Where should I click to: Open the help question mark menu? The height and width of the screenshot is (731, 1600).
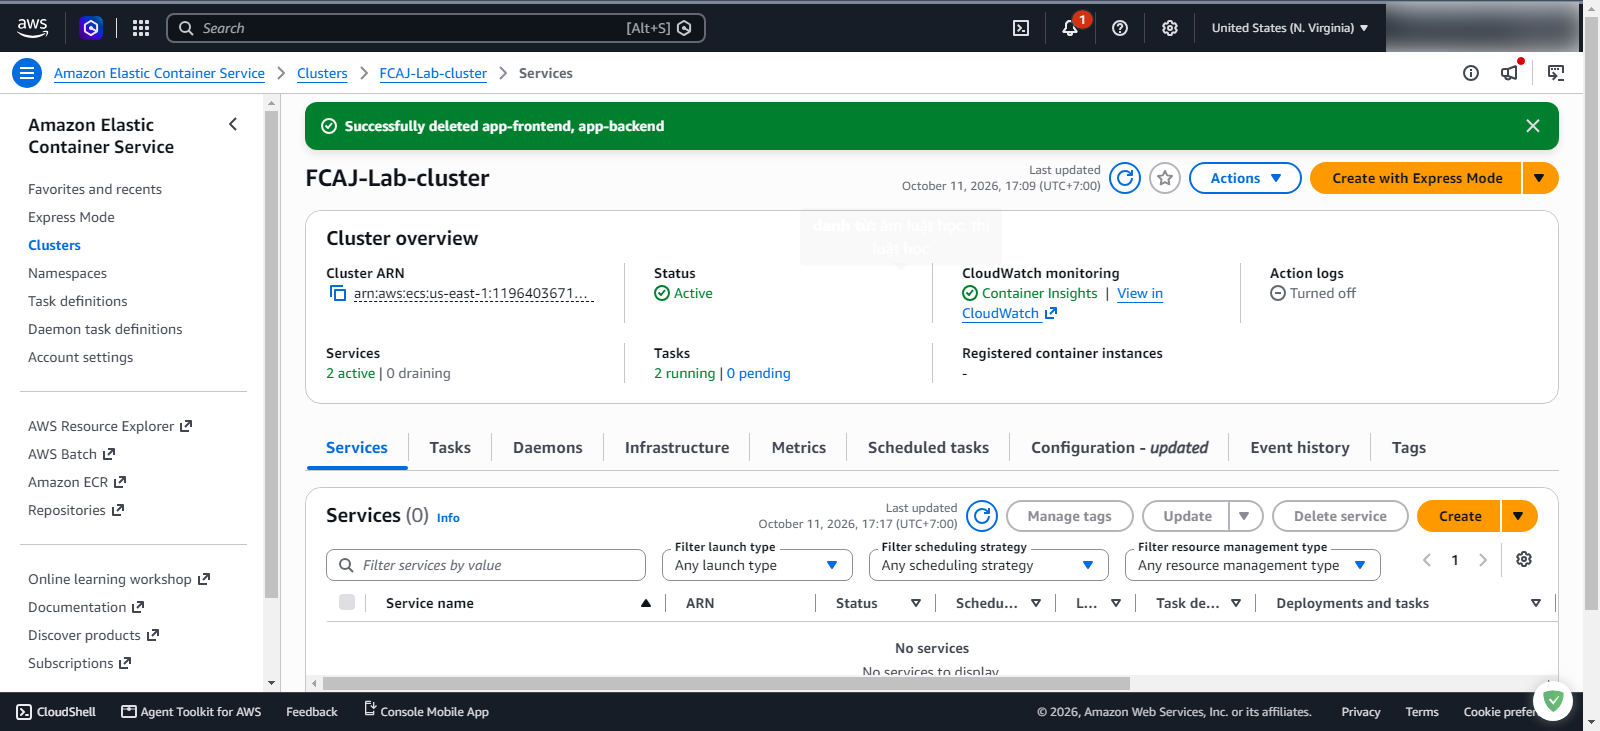coord(1120,28)
